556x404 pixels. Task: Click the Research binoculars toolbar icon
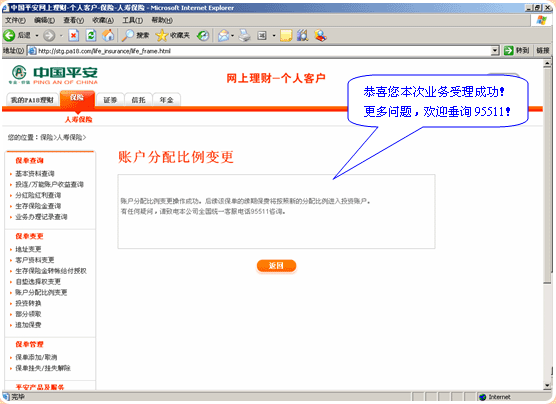[x=302, y=35]
